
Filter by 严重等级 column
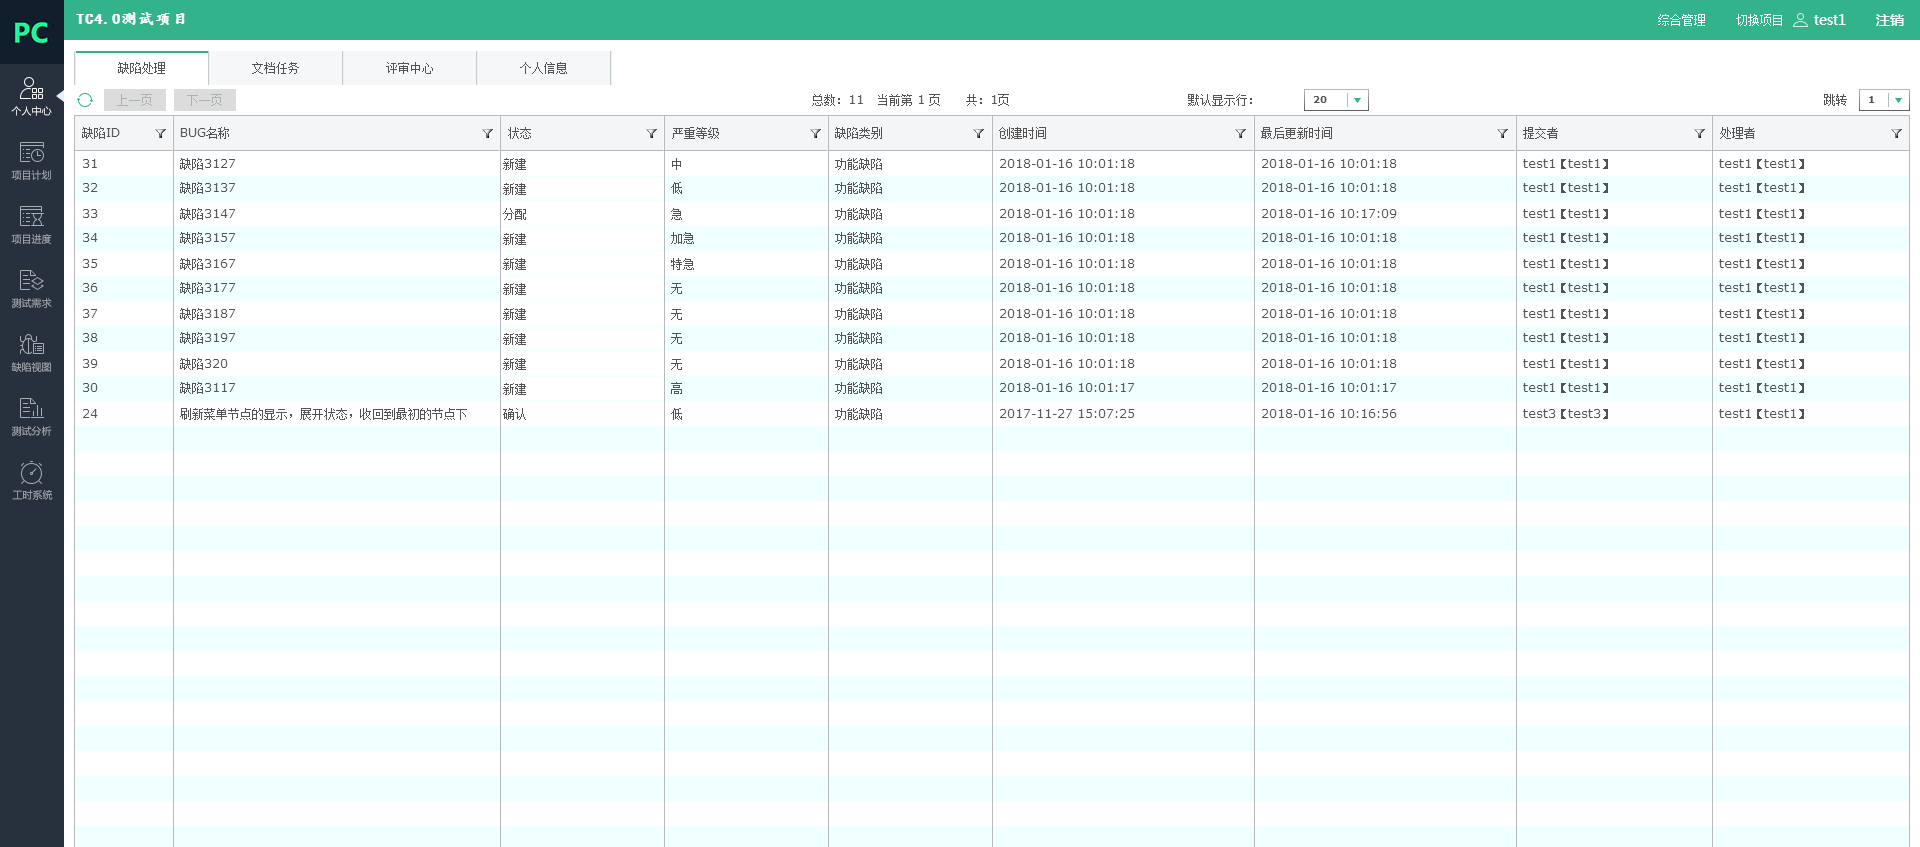(x=815, y=134)
